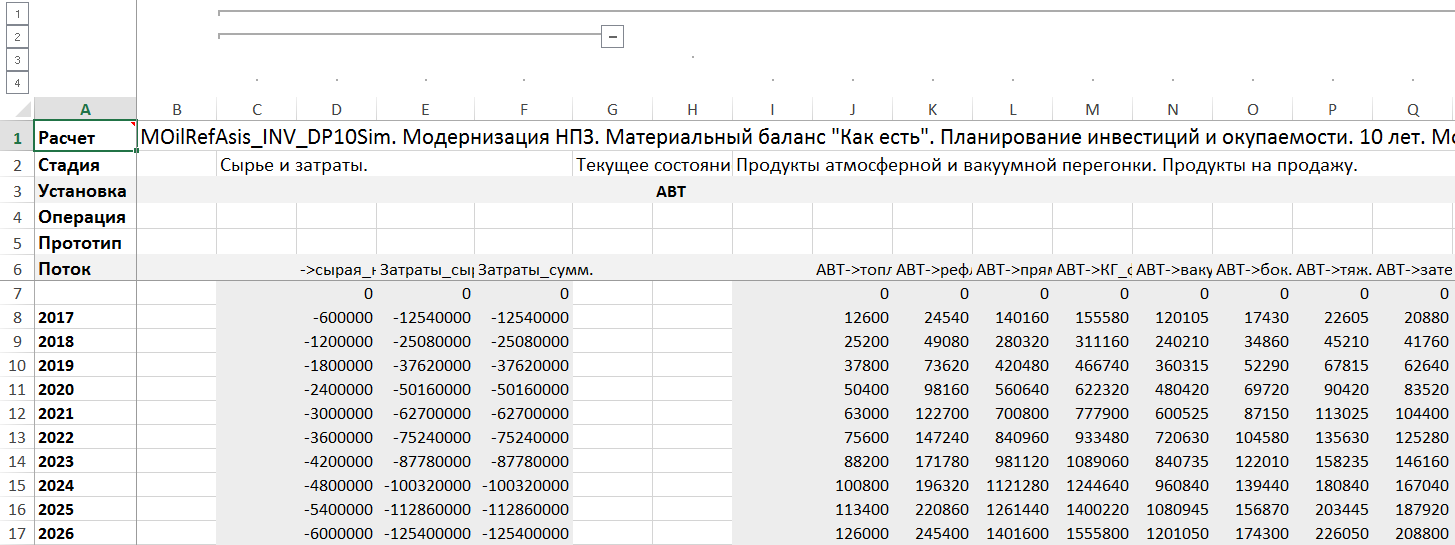Viewport: 1455px width, 545px height.
Task: Click cell A1 labeled Расчет
Action: pyautogui.click(x=85, y=137)
